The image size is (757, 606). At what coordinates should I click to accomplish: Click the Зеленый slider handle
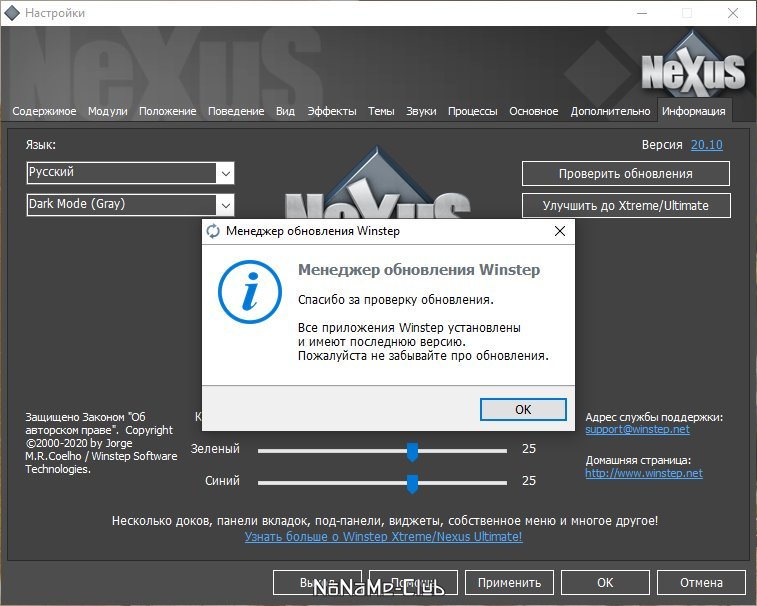click(412, 451)
